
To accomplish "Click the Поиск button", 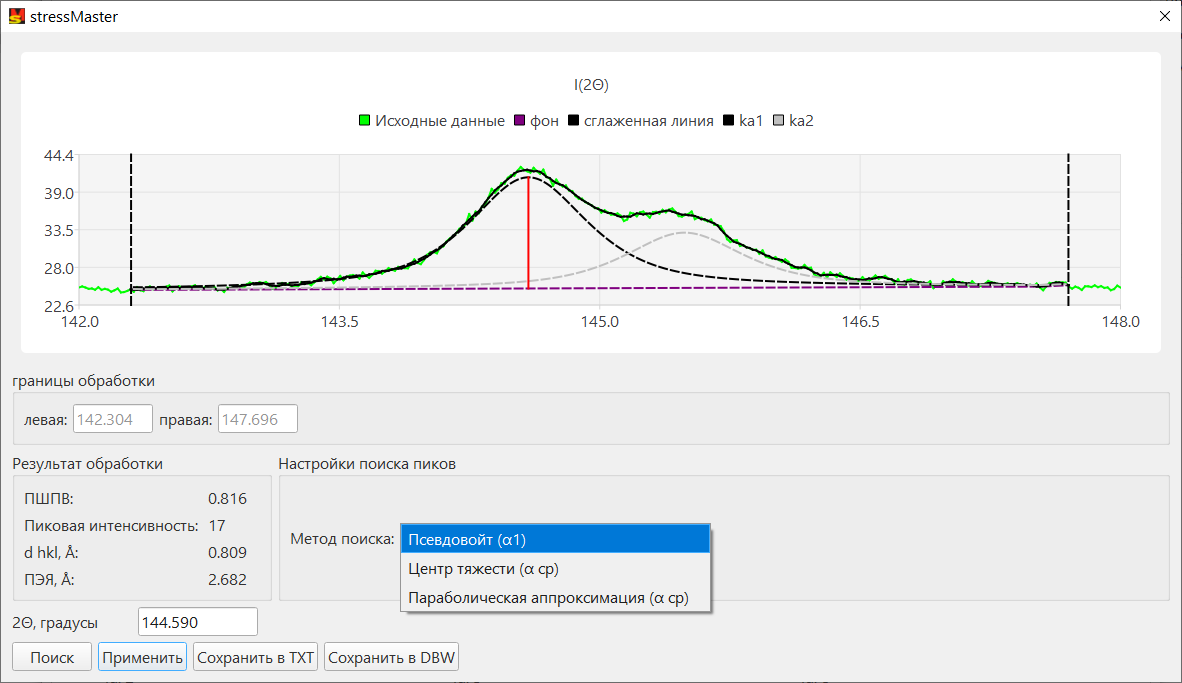I will 52,657.
